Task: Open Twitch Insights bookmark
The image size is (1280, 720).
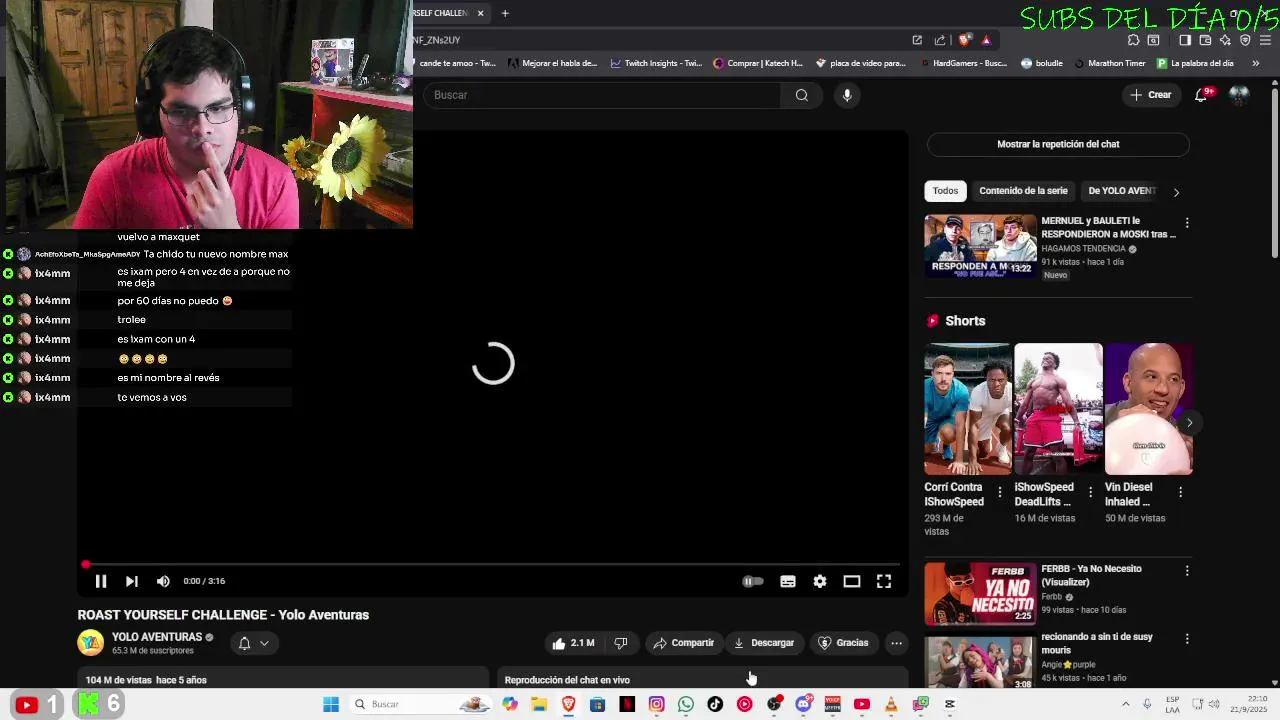Action: [655, 63]
